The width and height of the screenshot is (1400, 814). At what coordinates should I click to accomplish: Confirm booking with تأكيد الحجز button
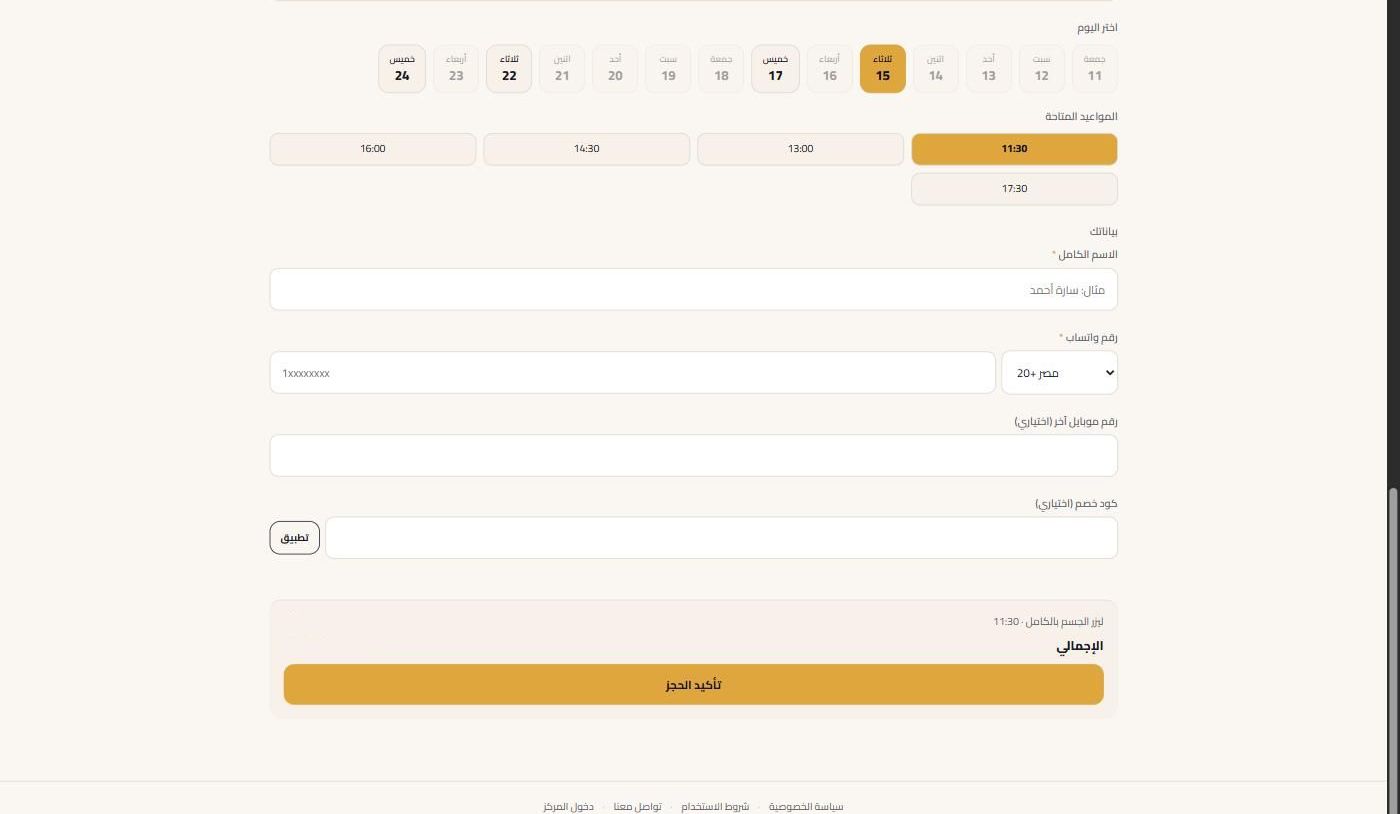pos(693,685)
